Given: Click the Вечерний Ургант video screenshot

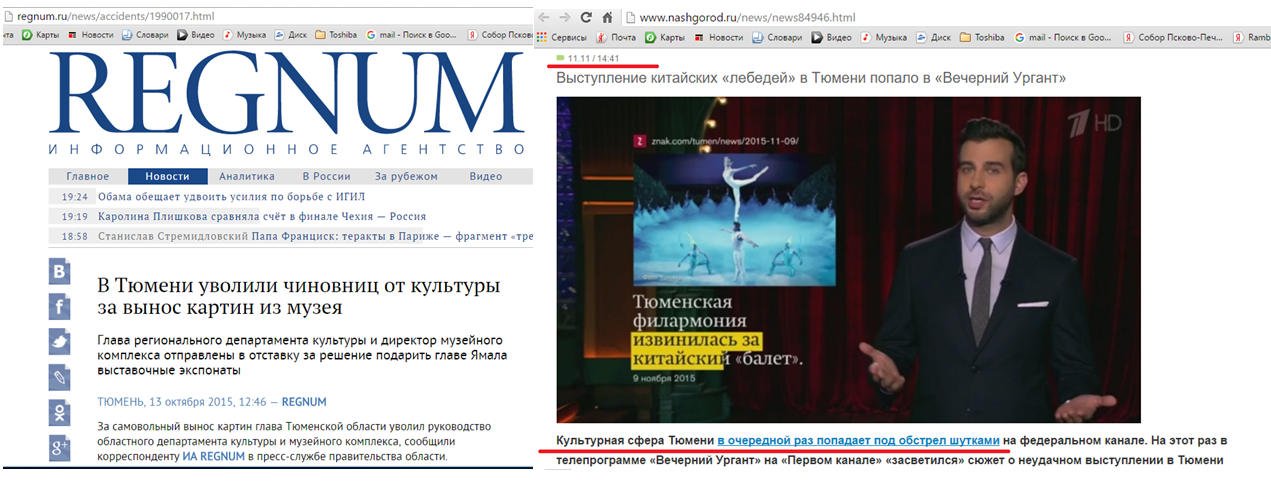Looking at the screenshot, I should (849, 259).
